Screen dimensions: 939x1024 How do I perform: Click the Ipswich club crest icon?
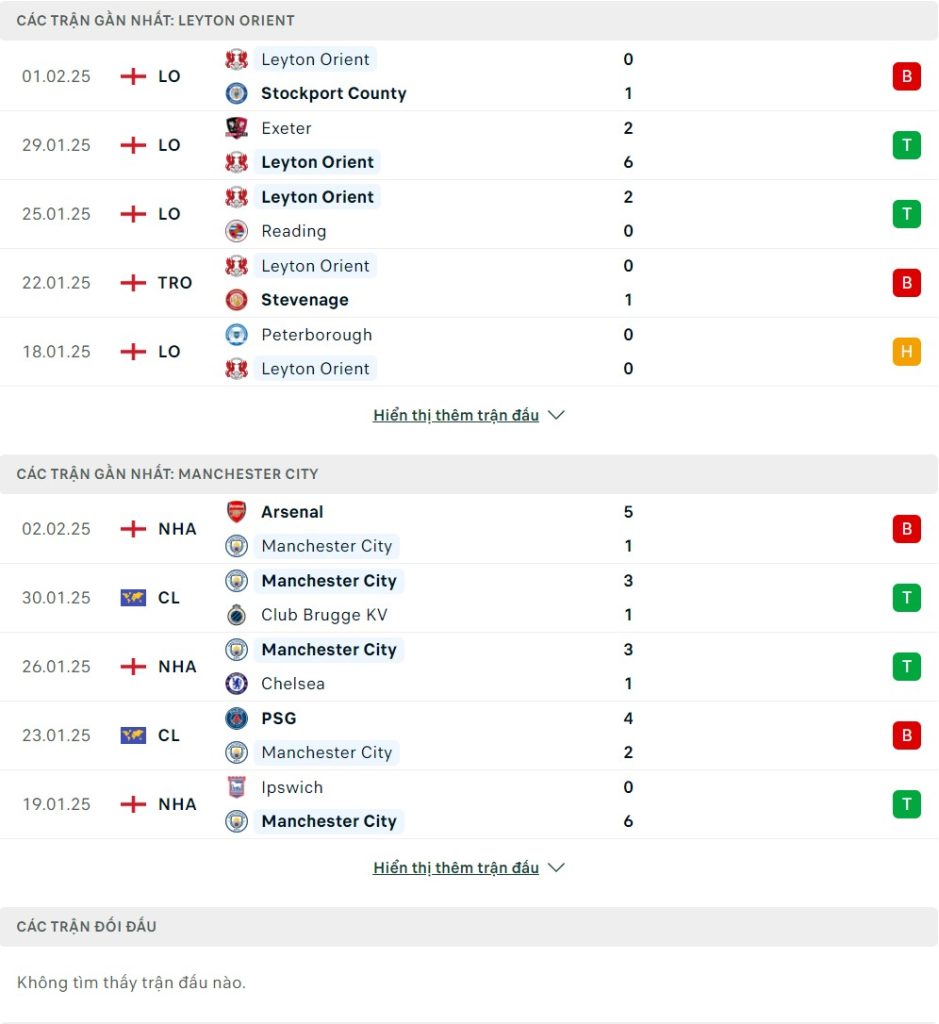(x=236, y=787)
